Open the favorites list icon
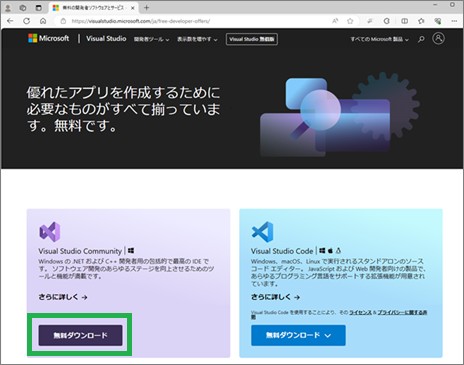 tap(421, 21)
